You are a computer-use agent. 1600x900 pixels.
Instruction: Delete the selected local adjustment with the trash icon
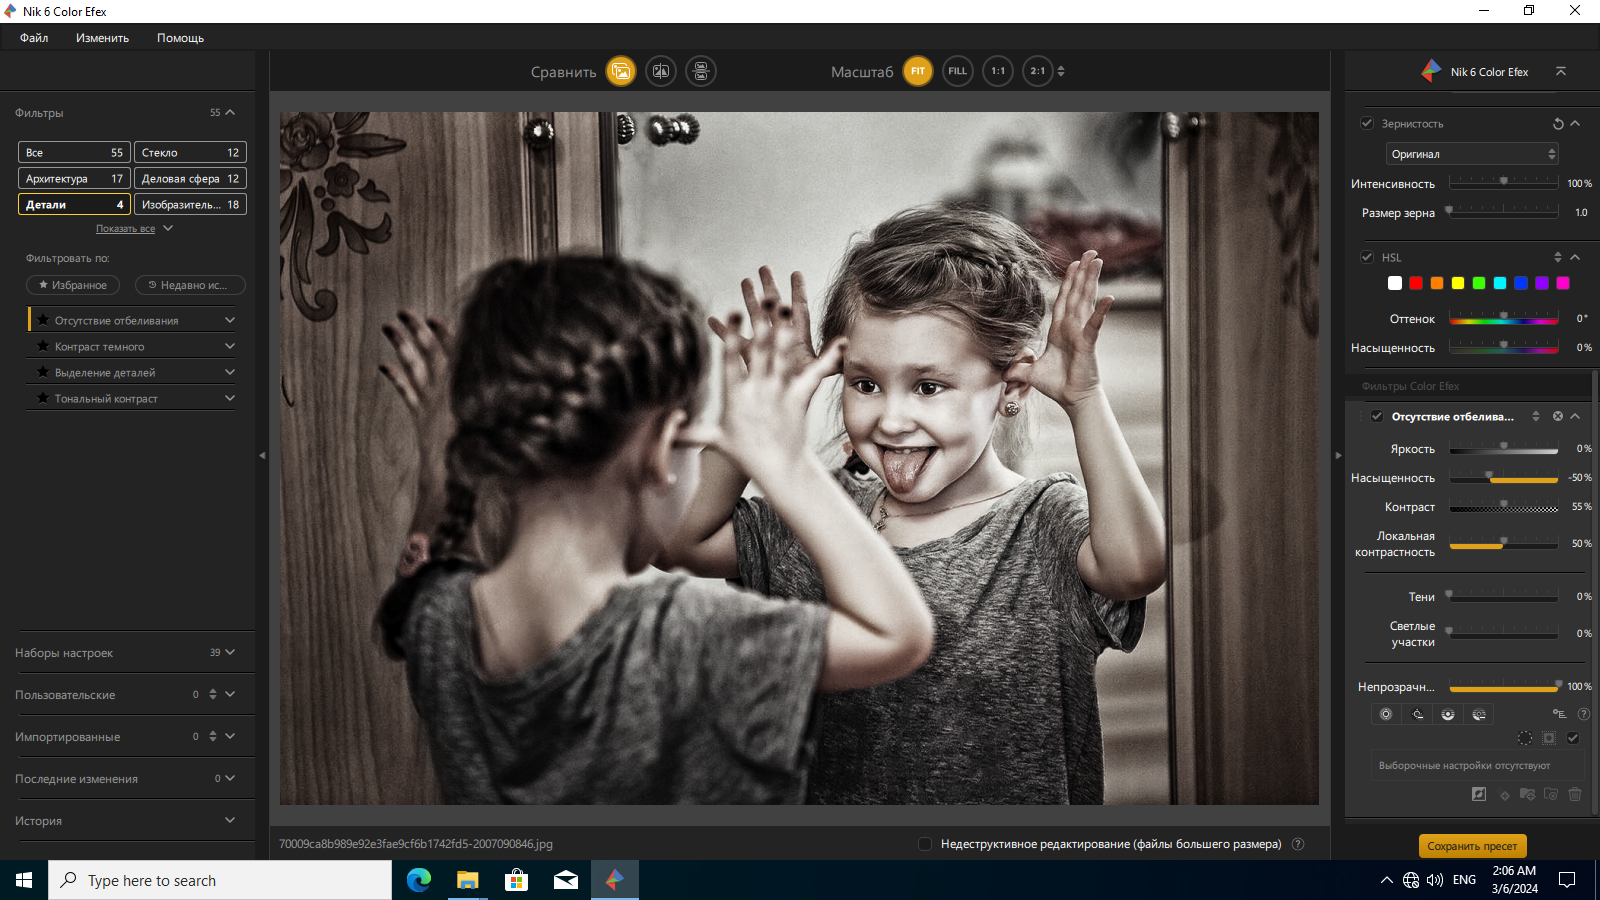pos(1575,794)
